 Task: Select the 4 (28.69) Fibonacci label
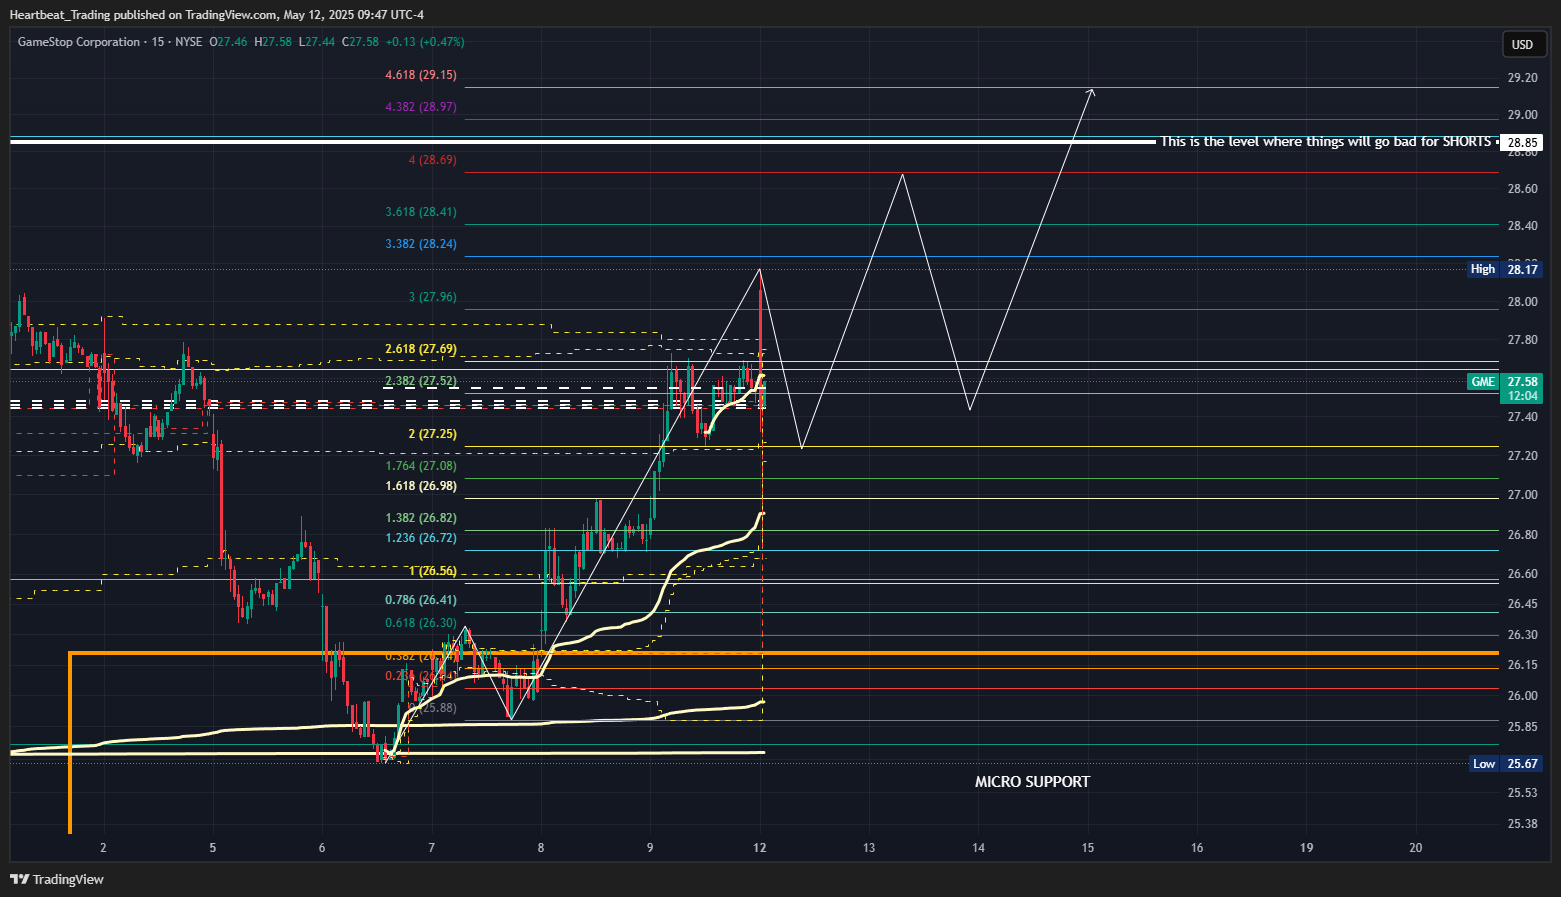pos(432,160)
